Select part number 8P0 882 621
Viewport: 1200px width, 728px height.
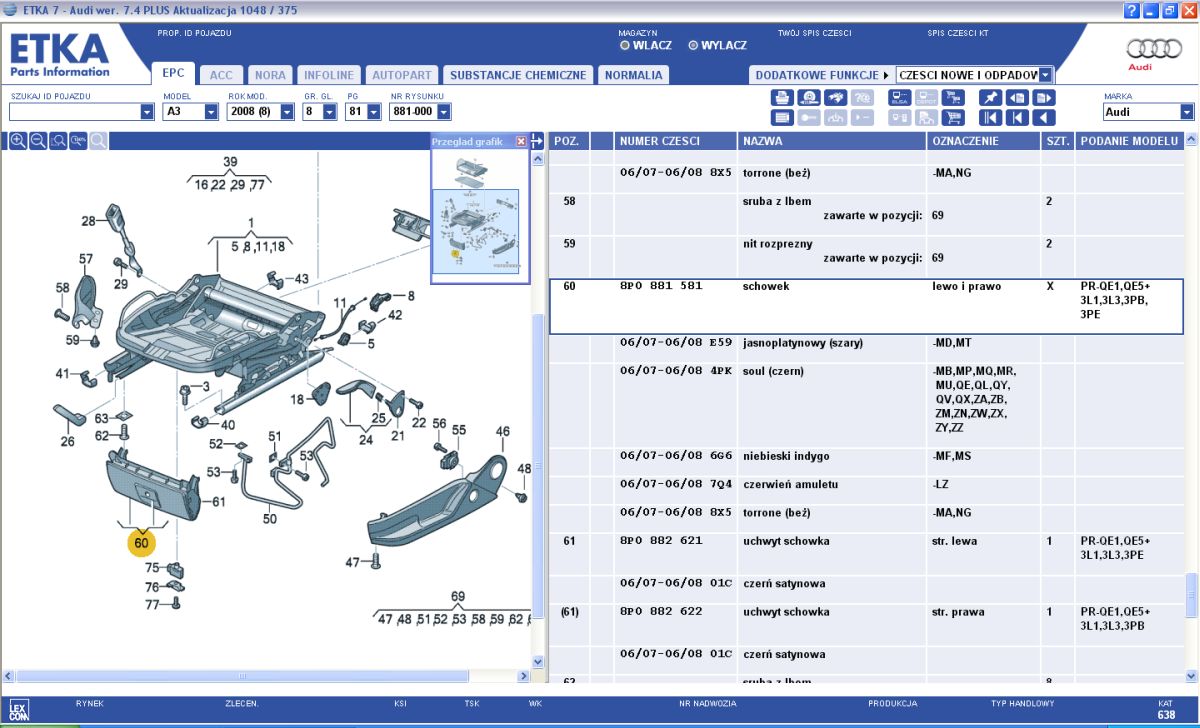661,541
